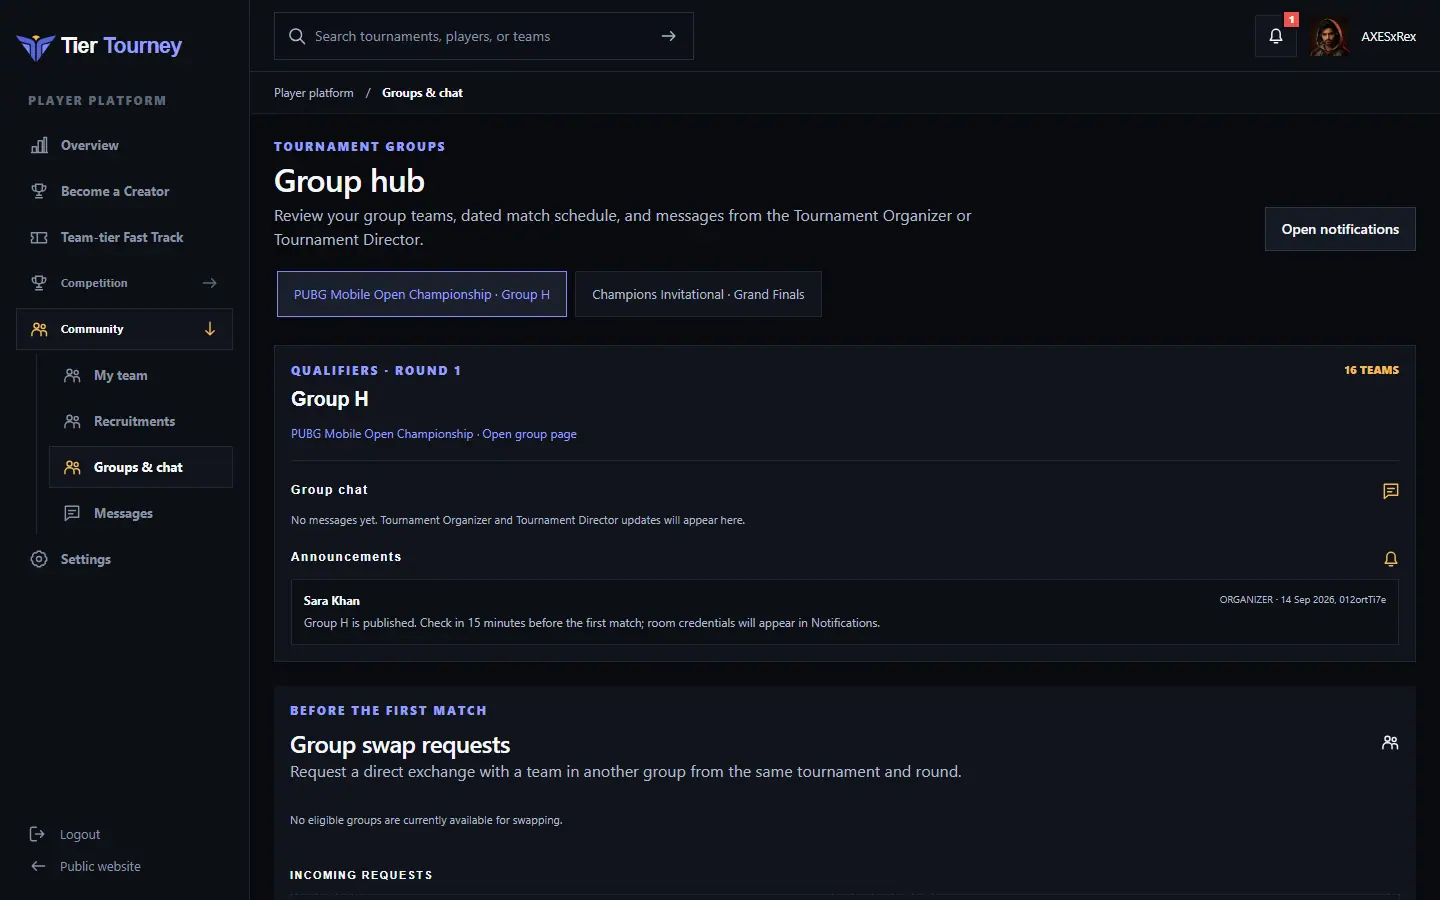Click Open notifications button

(x=1340, y=229)
